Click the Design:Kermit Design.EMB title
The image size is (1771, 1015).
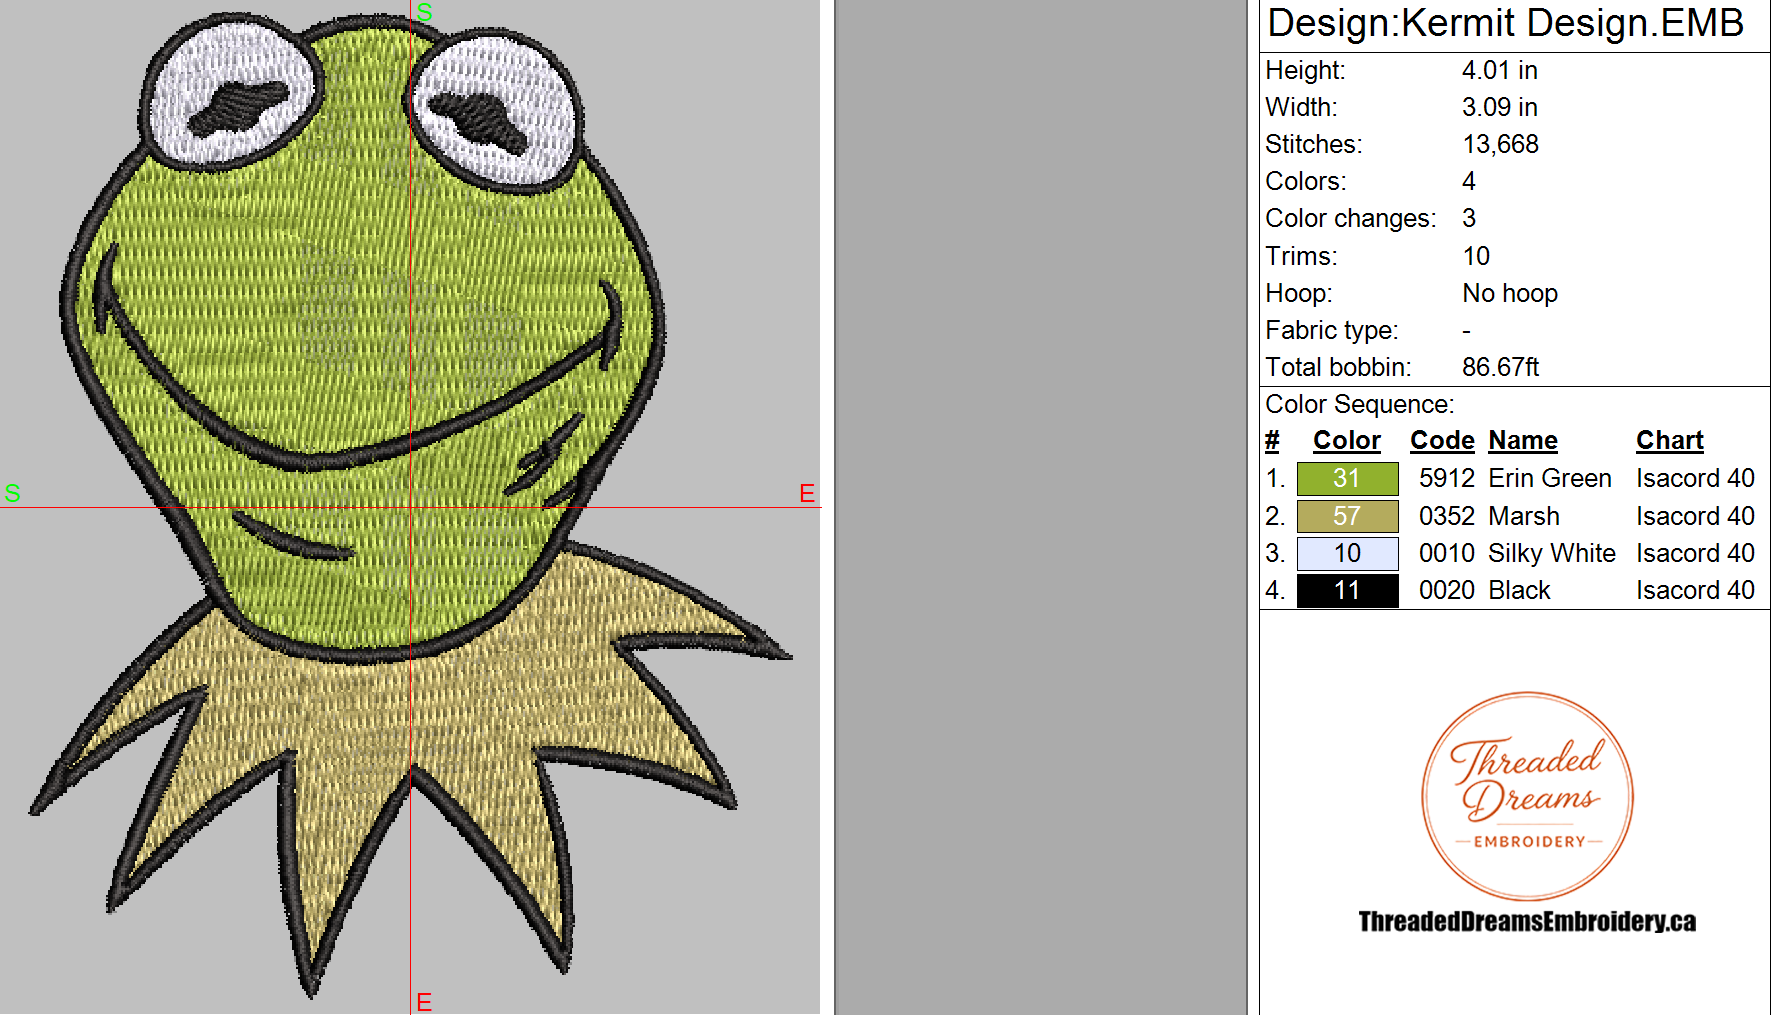click(1505, 23)
